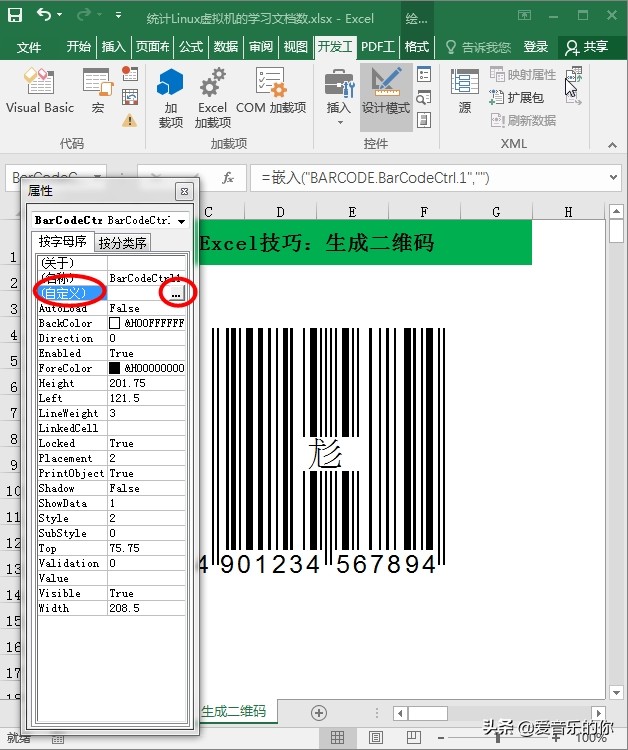Select the 生成二维码 sheet tab
Viewport: 628px width, 750px height.
click(x=233, y=712)
